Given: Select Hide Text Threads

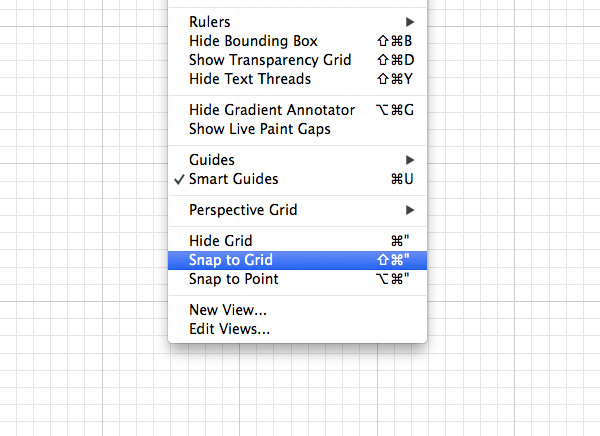Looking at the screenshot, I should click(250, 79).
